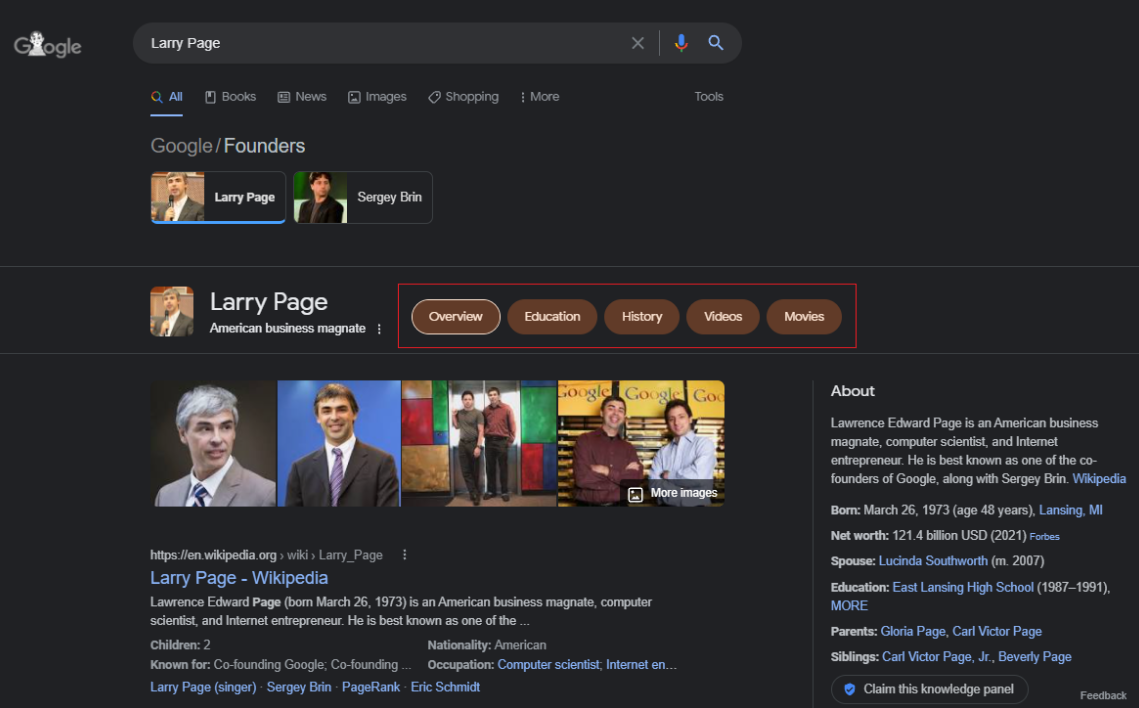Click Larry Page profile thumbnail beside name
The width and height of the screenshot is (1139, 708).
tap(171, 312)
